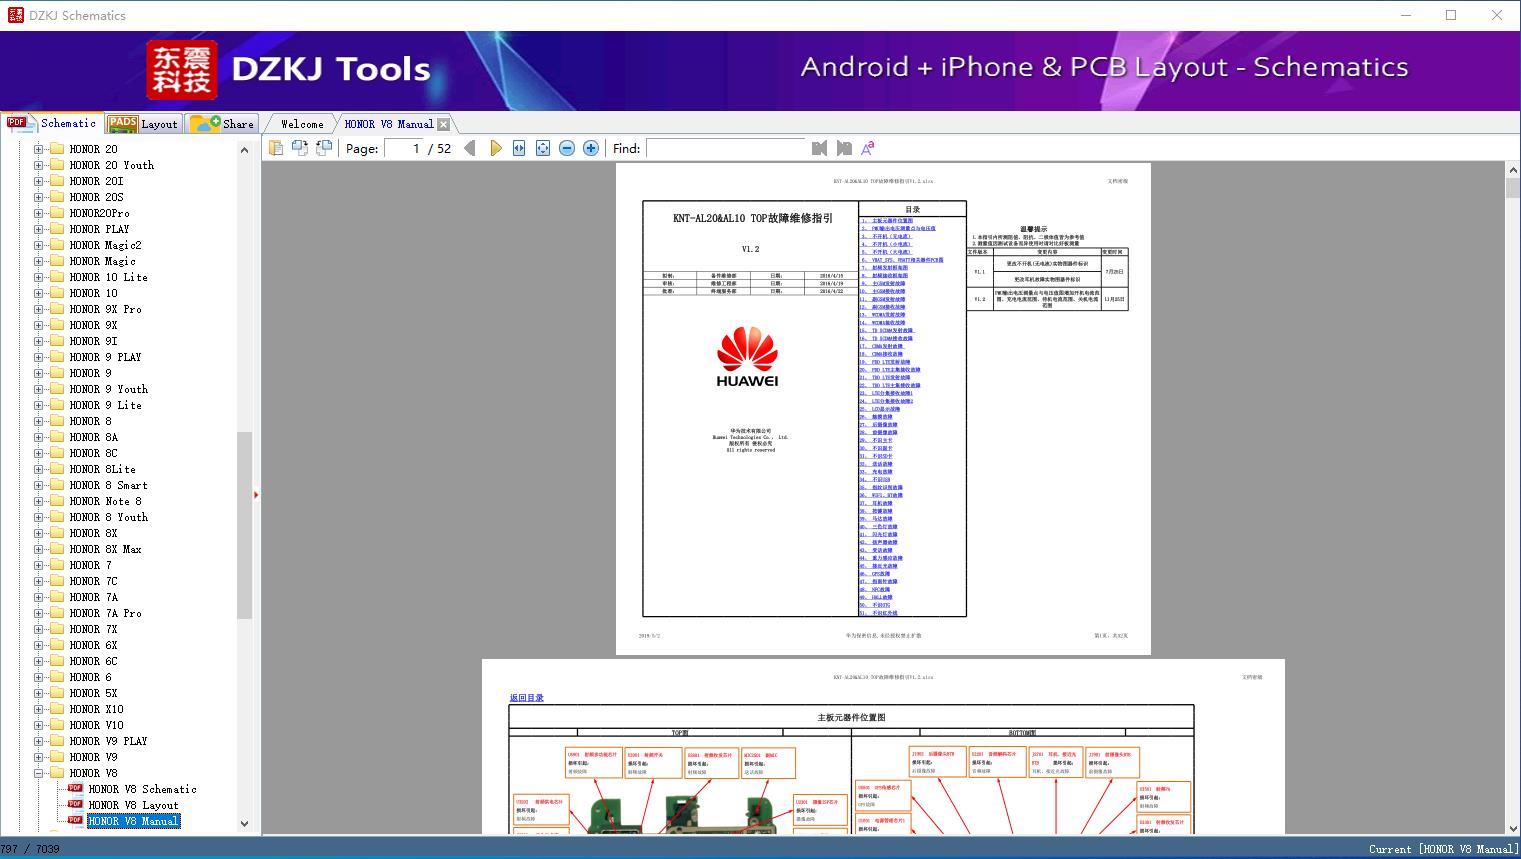Expand the HONOR 9 Youth folder
Screen dimensions: 1521x859
[x=39, y=389]
